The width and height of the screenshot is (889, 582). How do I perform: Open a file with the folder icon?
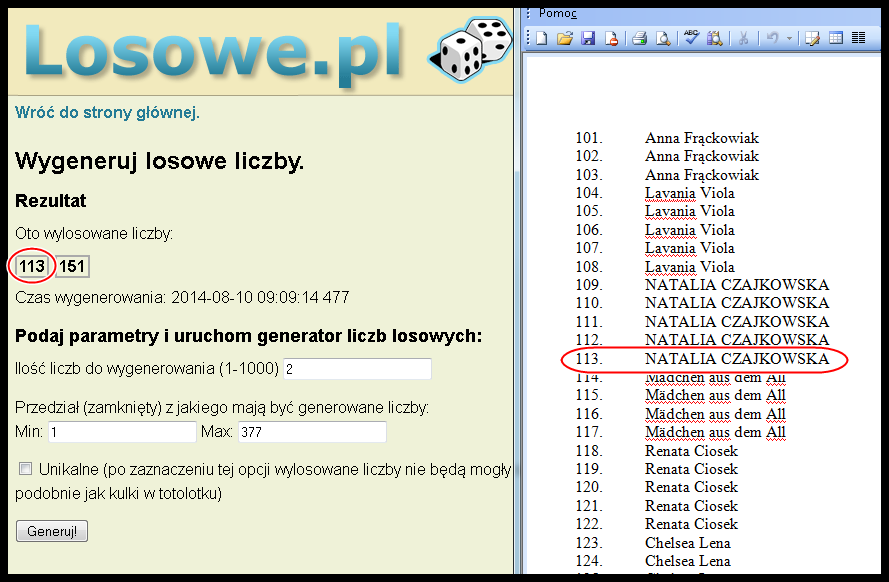coord(565,39)
